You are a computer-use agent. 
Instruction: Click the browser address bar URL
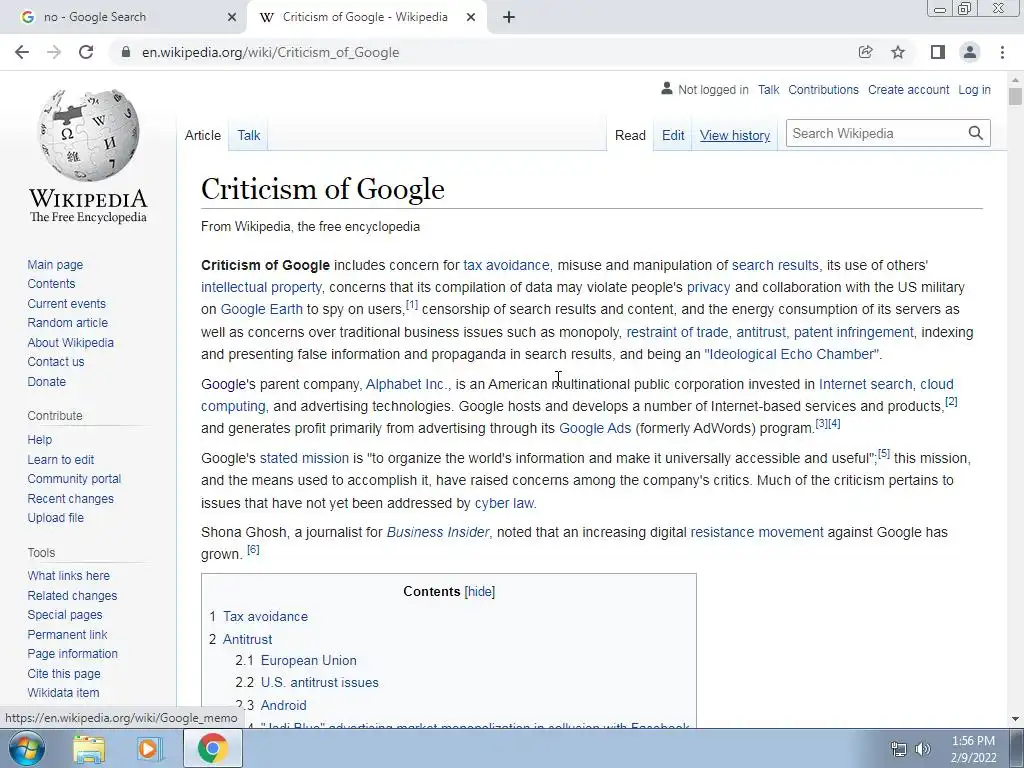pyautogui.click(x=270, y=52)
